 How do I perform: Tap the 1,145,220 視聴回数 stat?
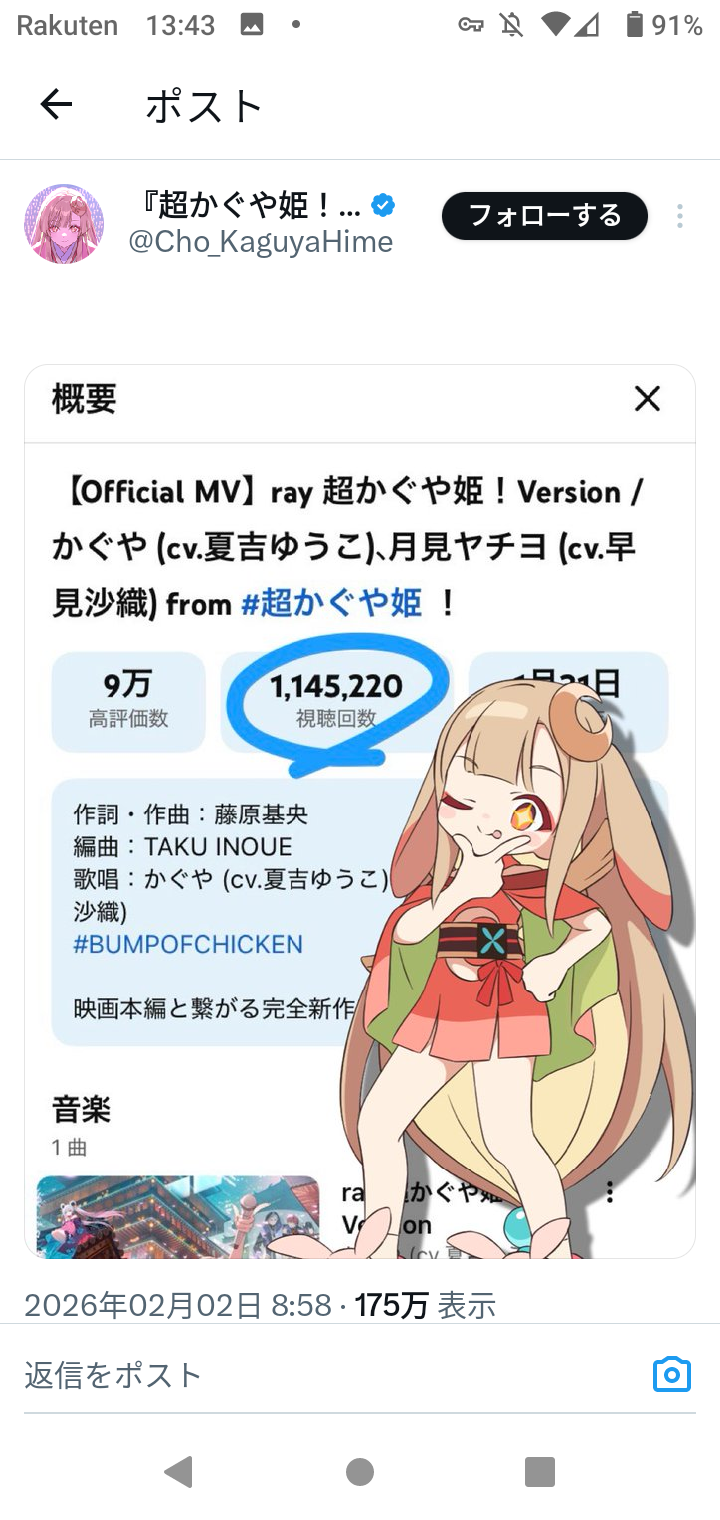pyautogui.click(x=337, y=700)
